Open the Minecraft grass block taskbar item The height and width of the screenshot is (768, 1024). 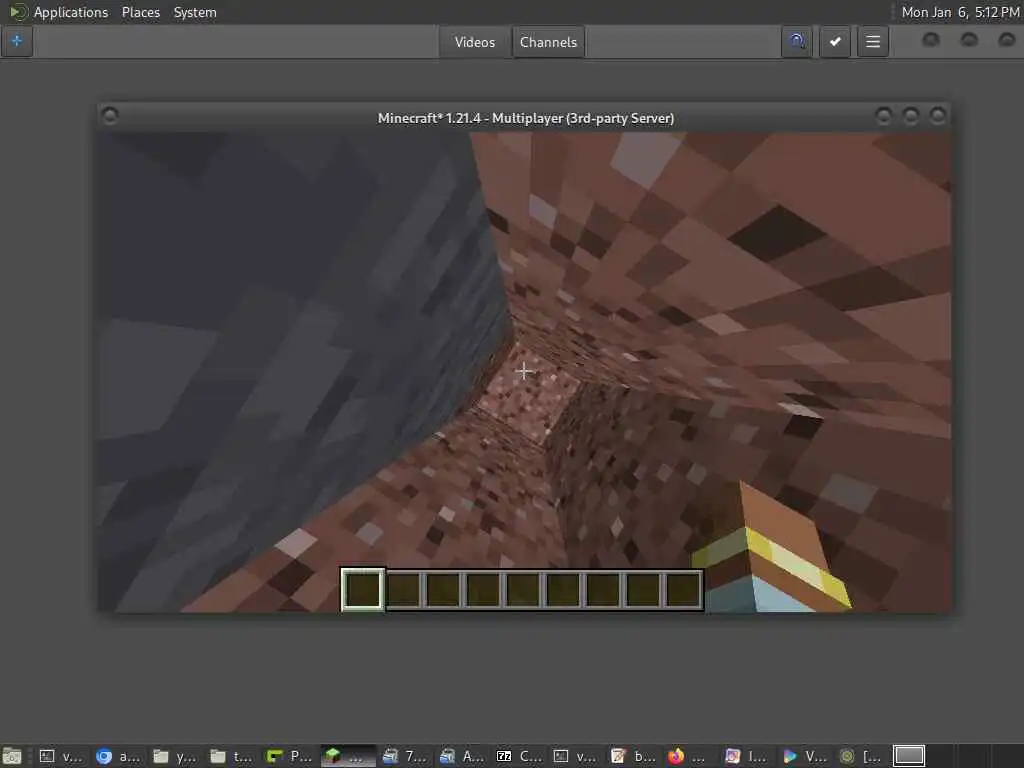click(347, 756)
